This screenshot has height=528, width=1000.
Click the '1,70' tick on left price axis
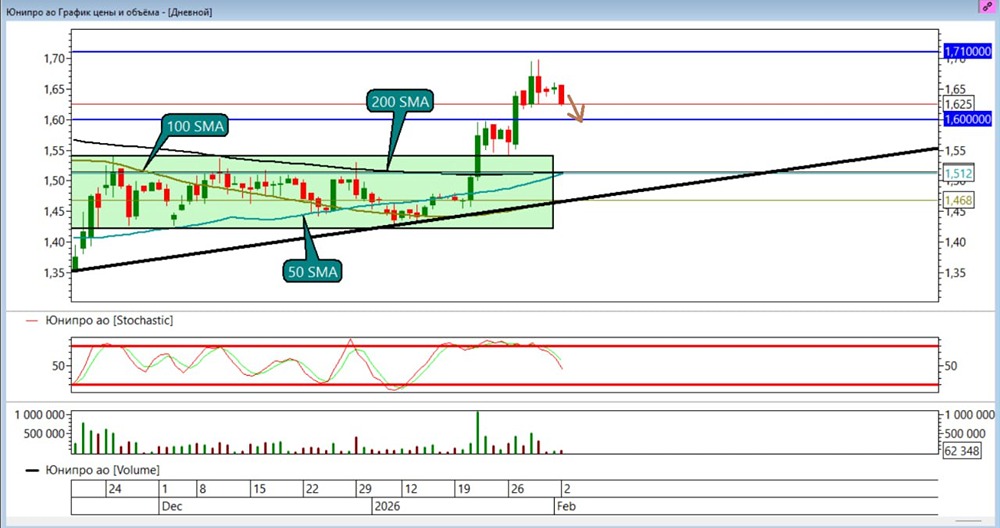pyautogui.click(x=54, y=58)
